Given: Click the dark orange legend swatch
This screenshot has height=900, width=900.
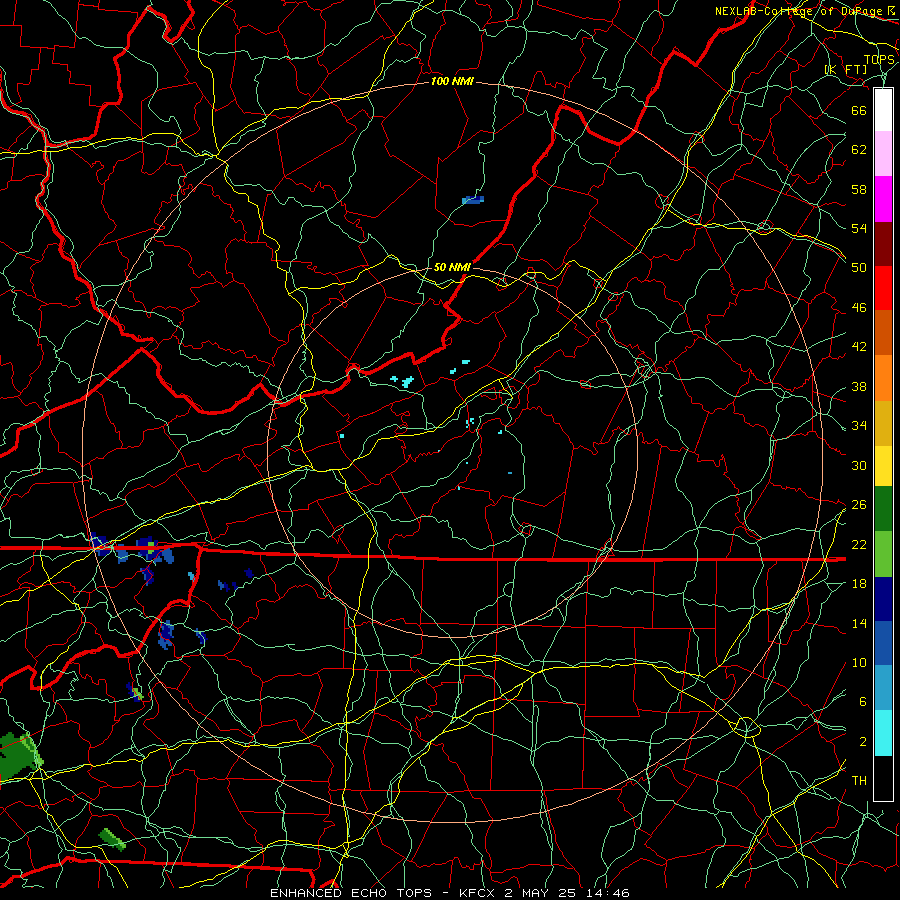Looking at the screenshot, I should coord(883,333).
